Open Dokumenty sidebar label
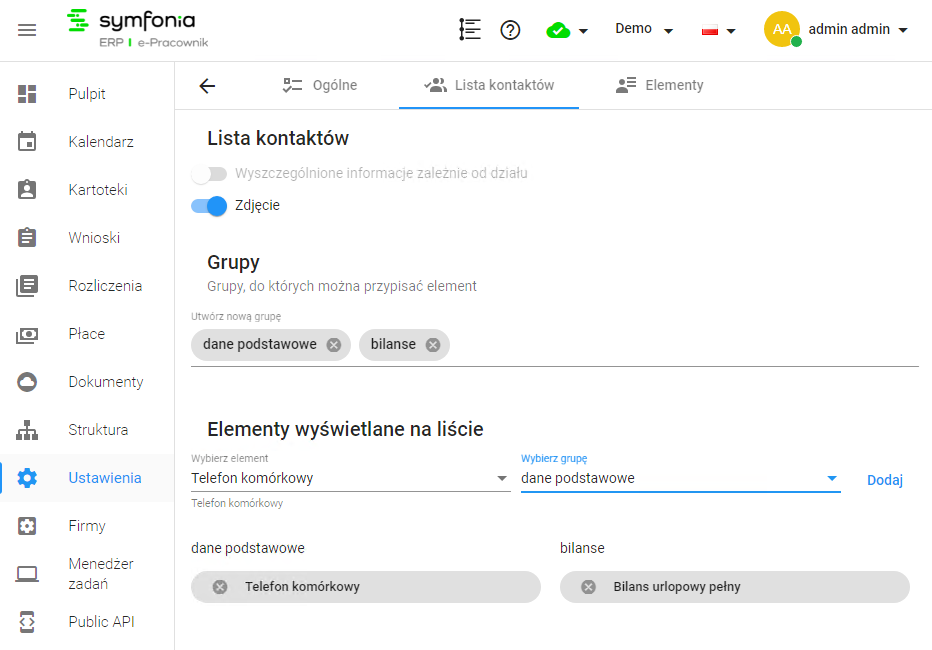 click(106, 382)
